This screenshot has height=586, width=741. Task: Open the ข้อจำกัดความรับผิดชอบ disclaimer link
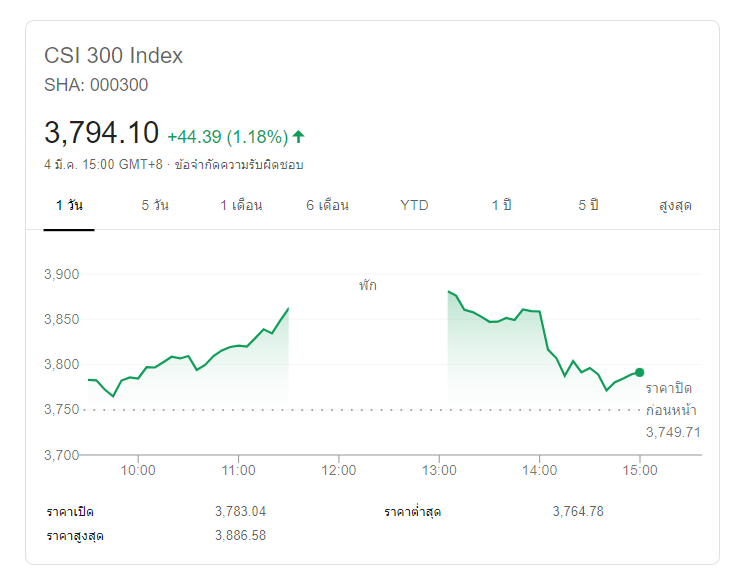[x=238, y=164]
